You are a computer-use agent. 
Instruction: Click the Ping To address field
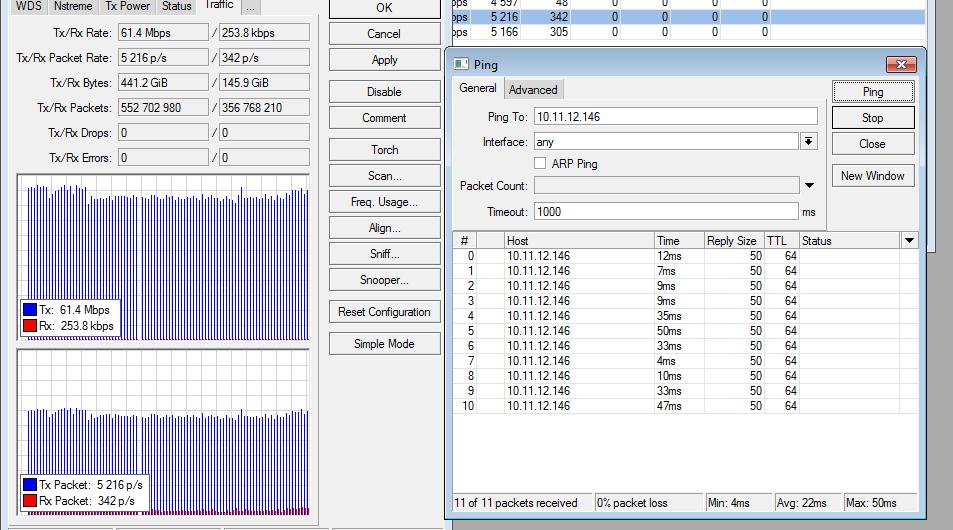tap(675, 117)
